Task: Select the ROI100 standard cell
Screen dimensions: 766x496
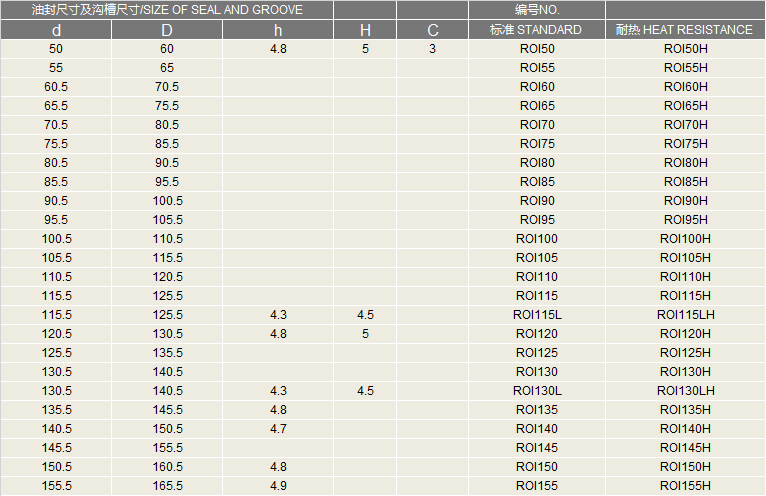Action: point(537,239)
